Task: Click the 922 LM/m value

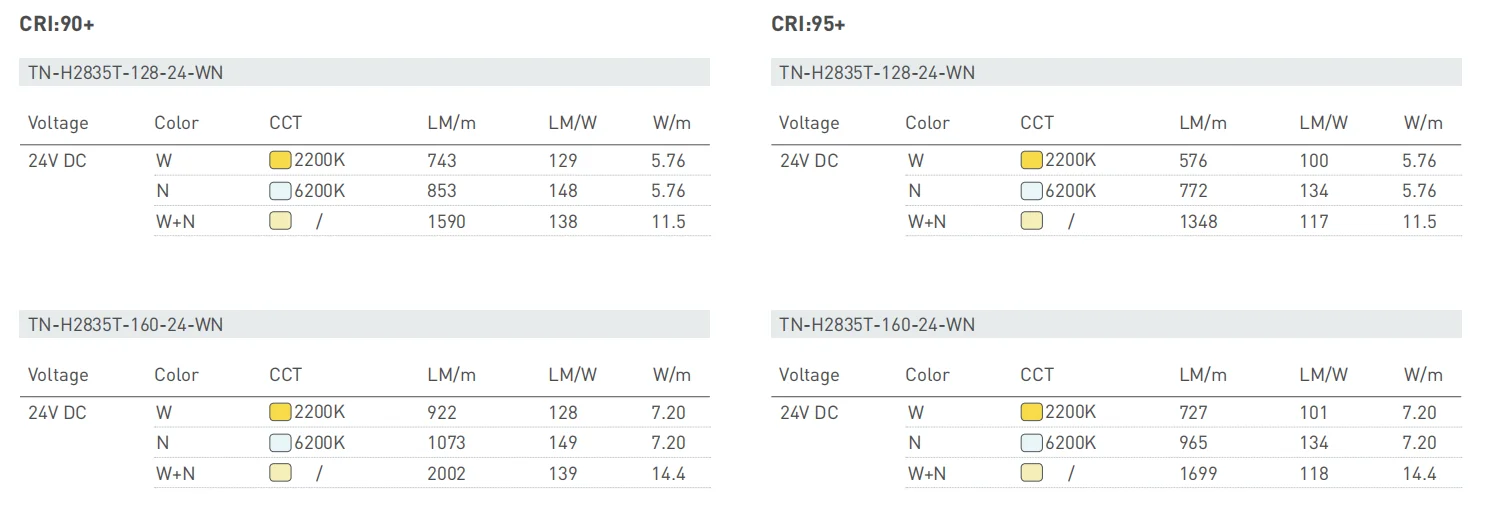Action: tap(441, 412)
